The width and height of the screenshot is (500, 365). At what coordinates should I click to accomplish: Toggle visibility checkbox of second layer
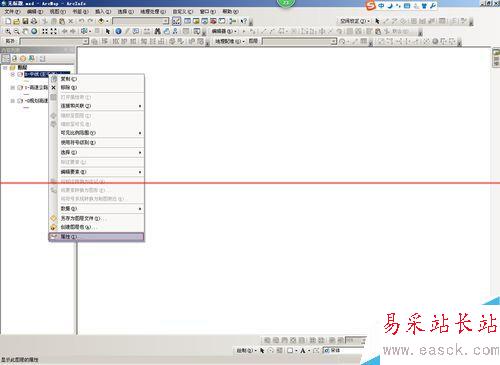20,88
